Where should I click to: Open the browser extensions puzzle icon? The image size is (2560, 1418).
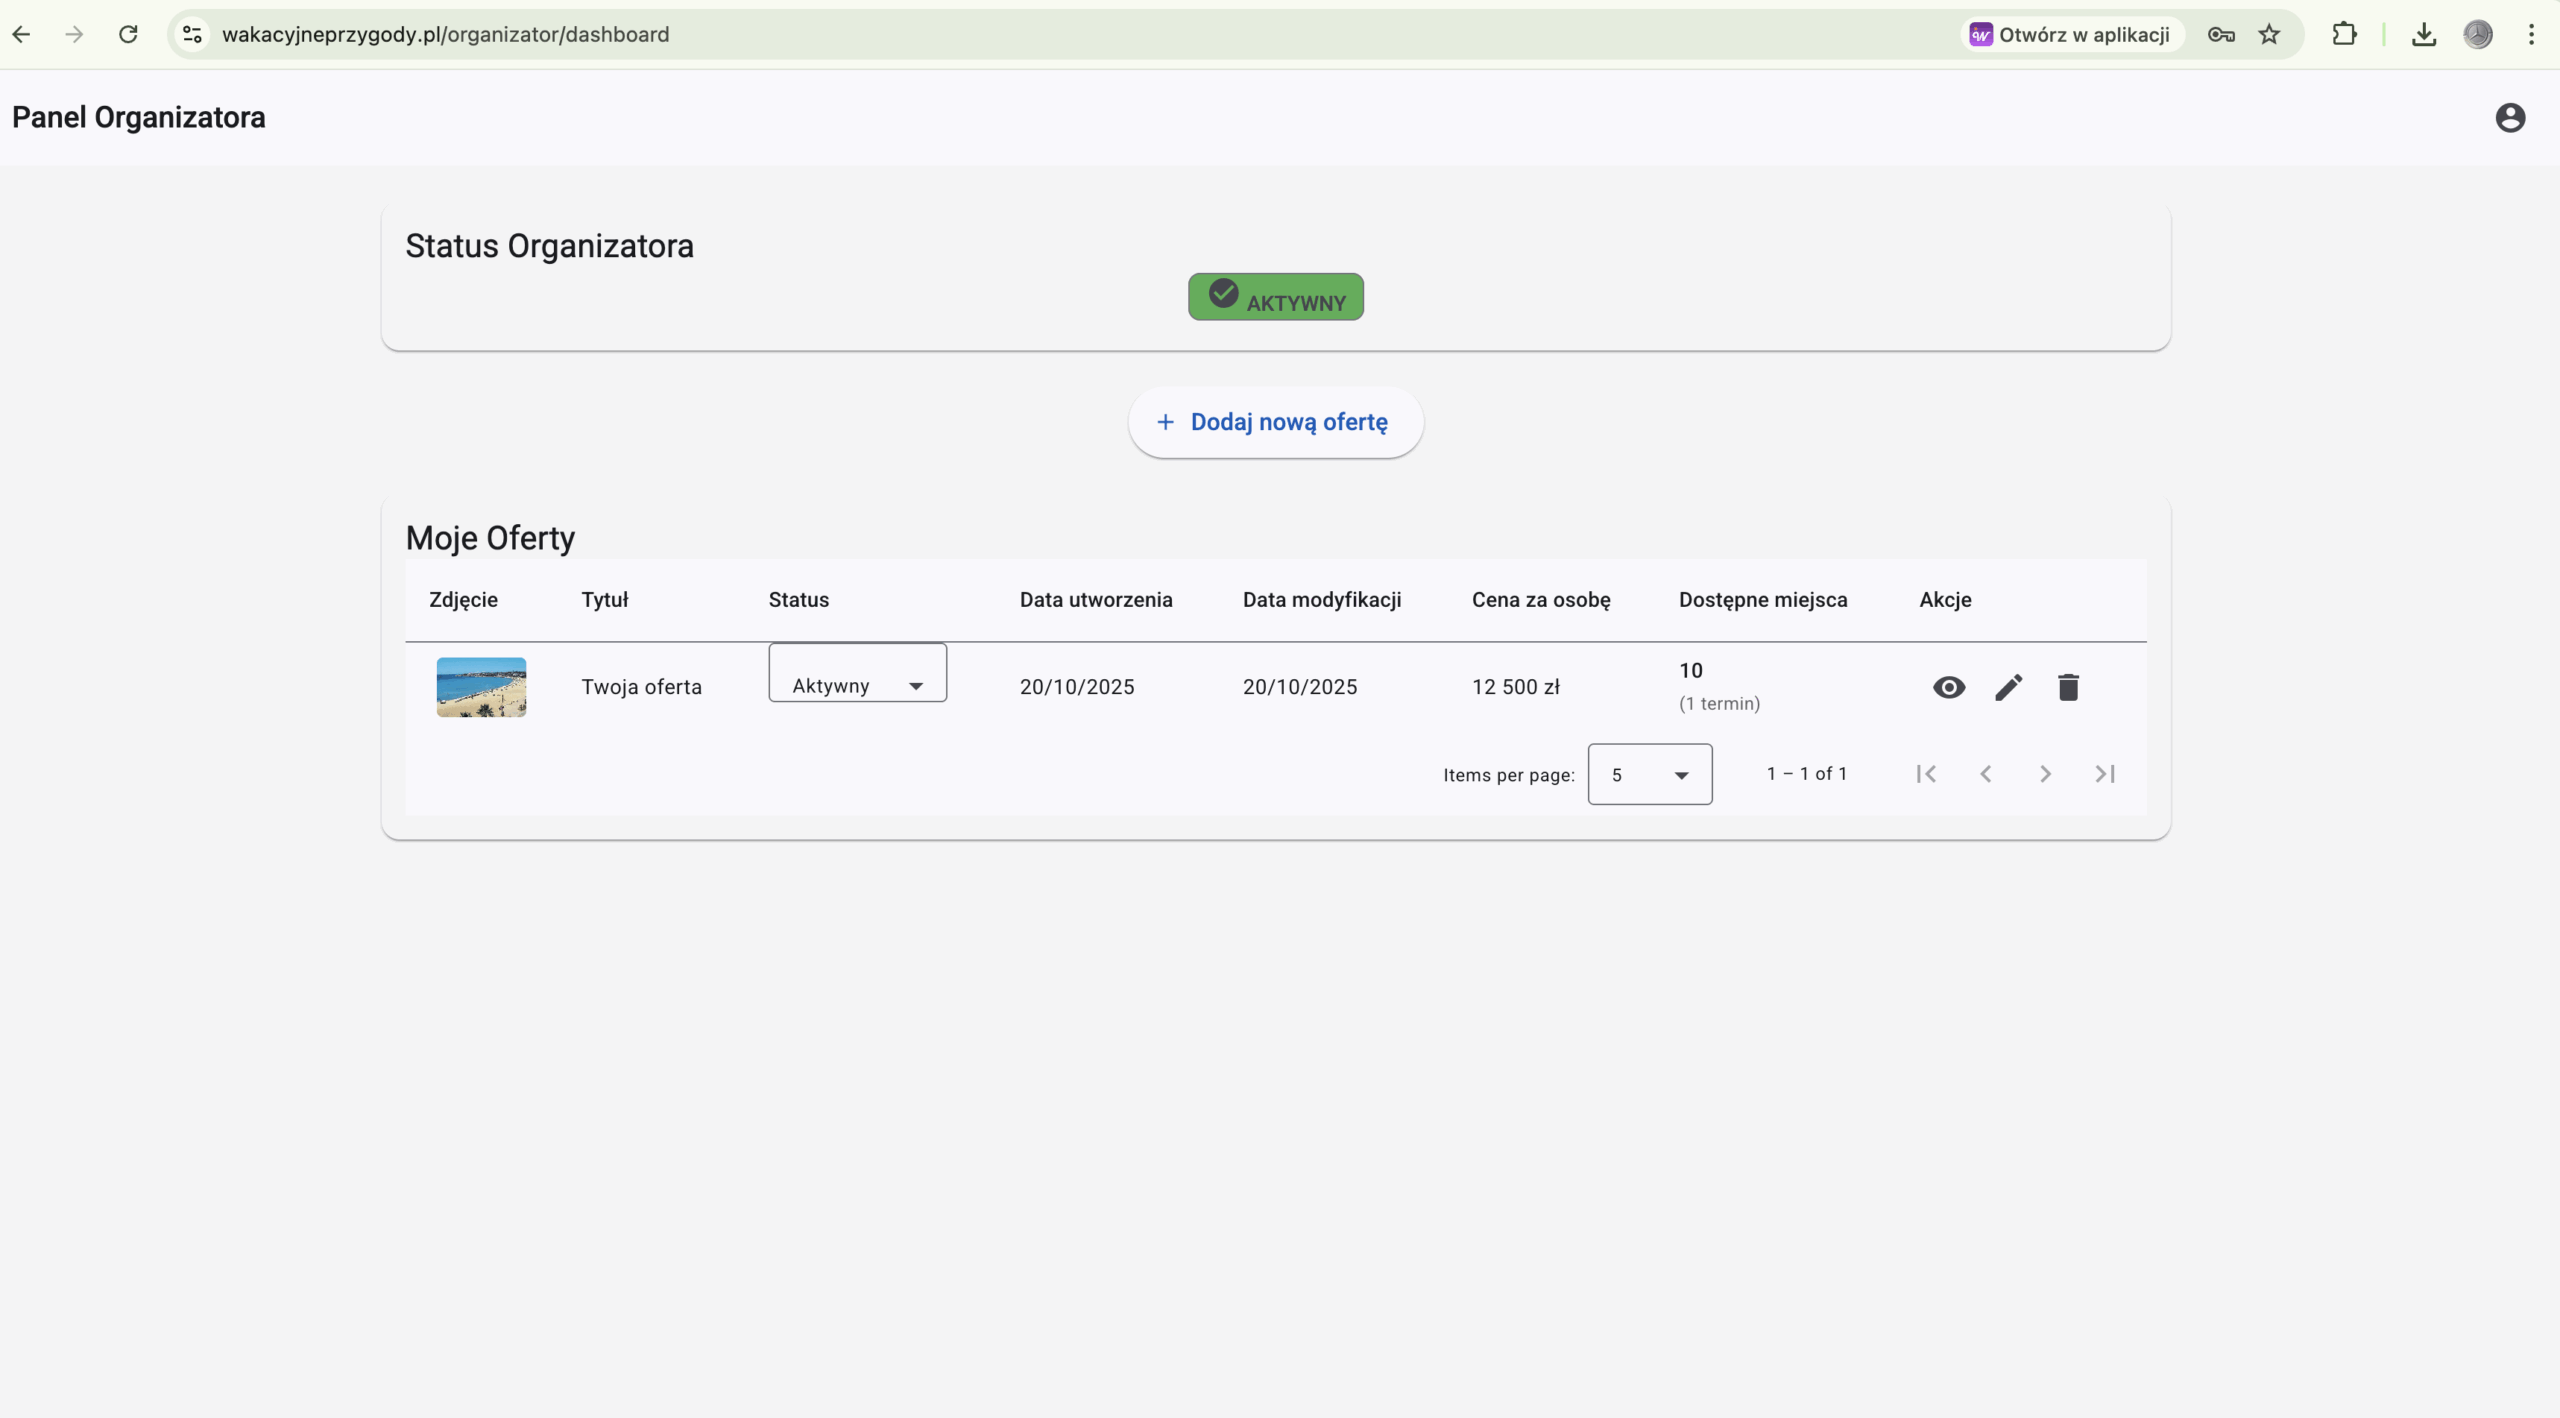pos(2343,35)
